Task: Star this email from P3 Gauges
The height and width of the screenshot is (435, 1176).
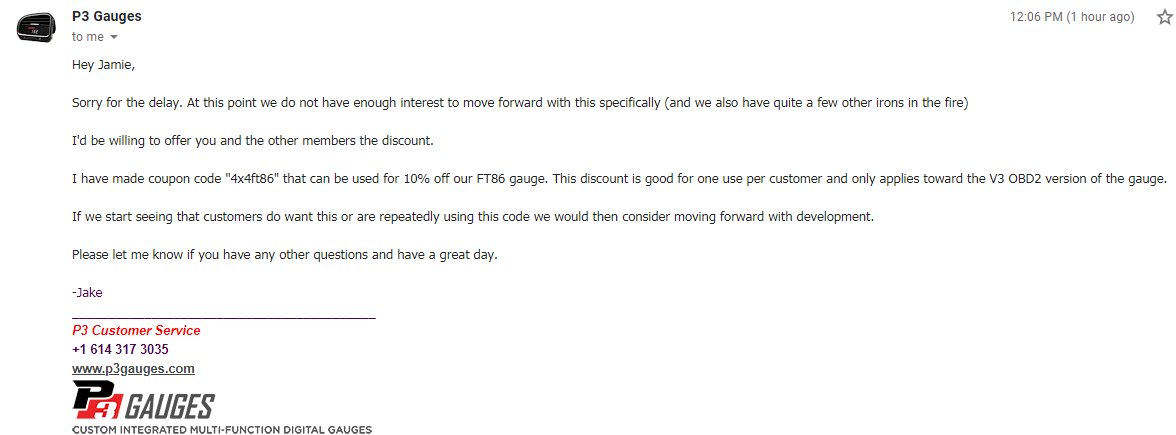Action: coord(1164,17)
